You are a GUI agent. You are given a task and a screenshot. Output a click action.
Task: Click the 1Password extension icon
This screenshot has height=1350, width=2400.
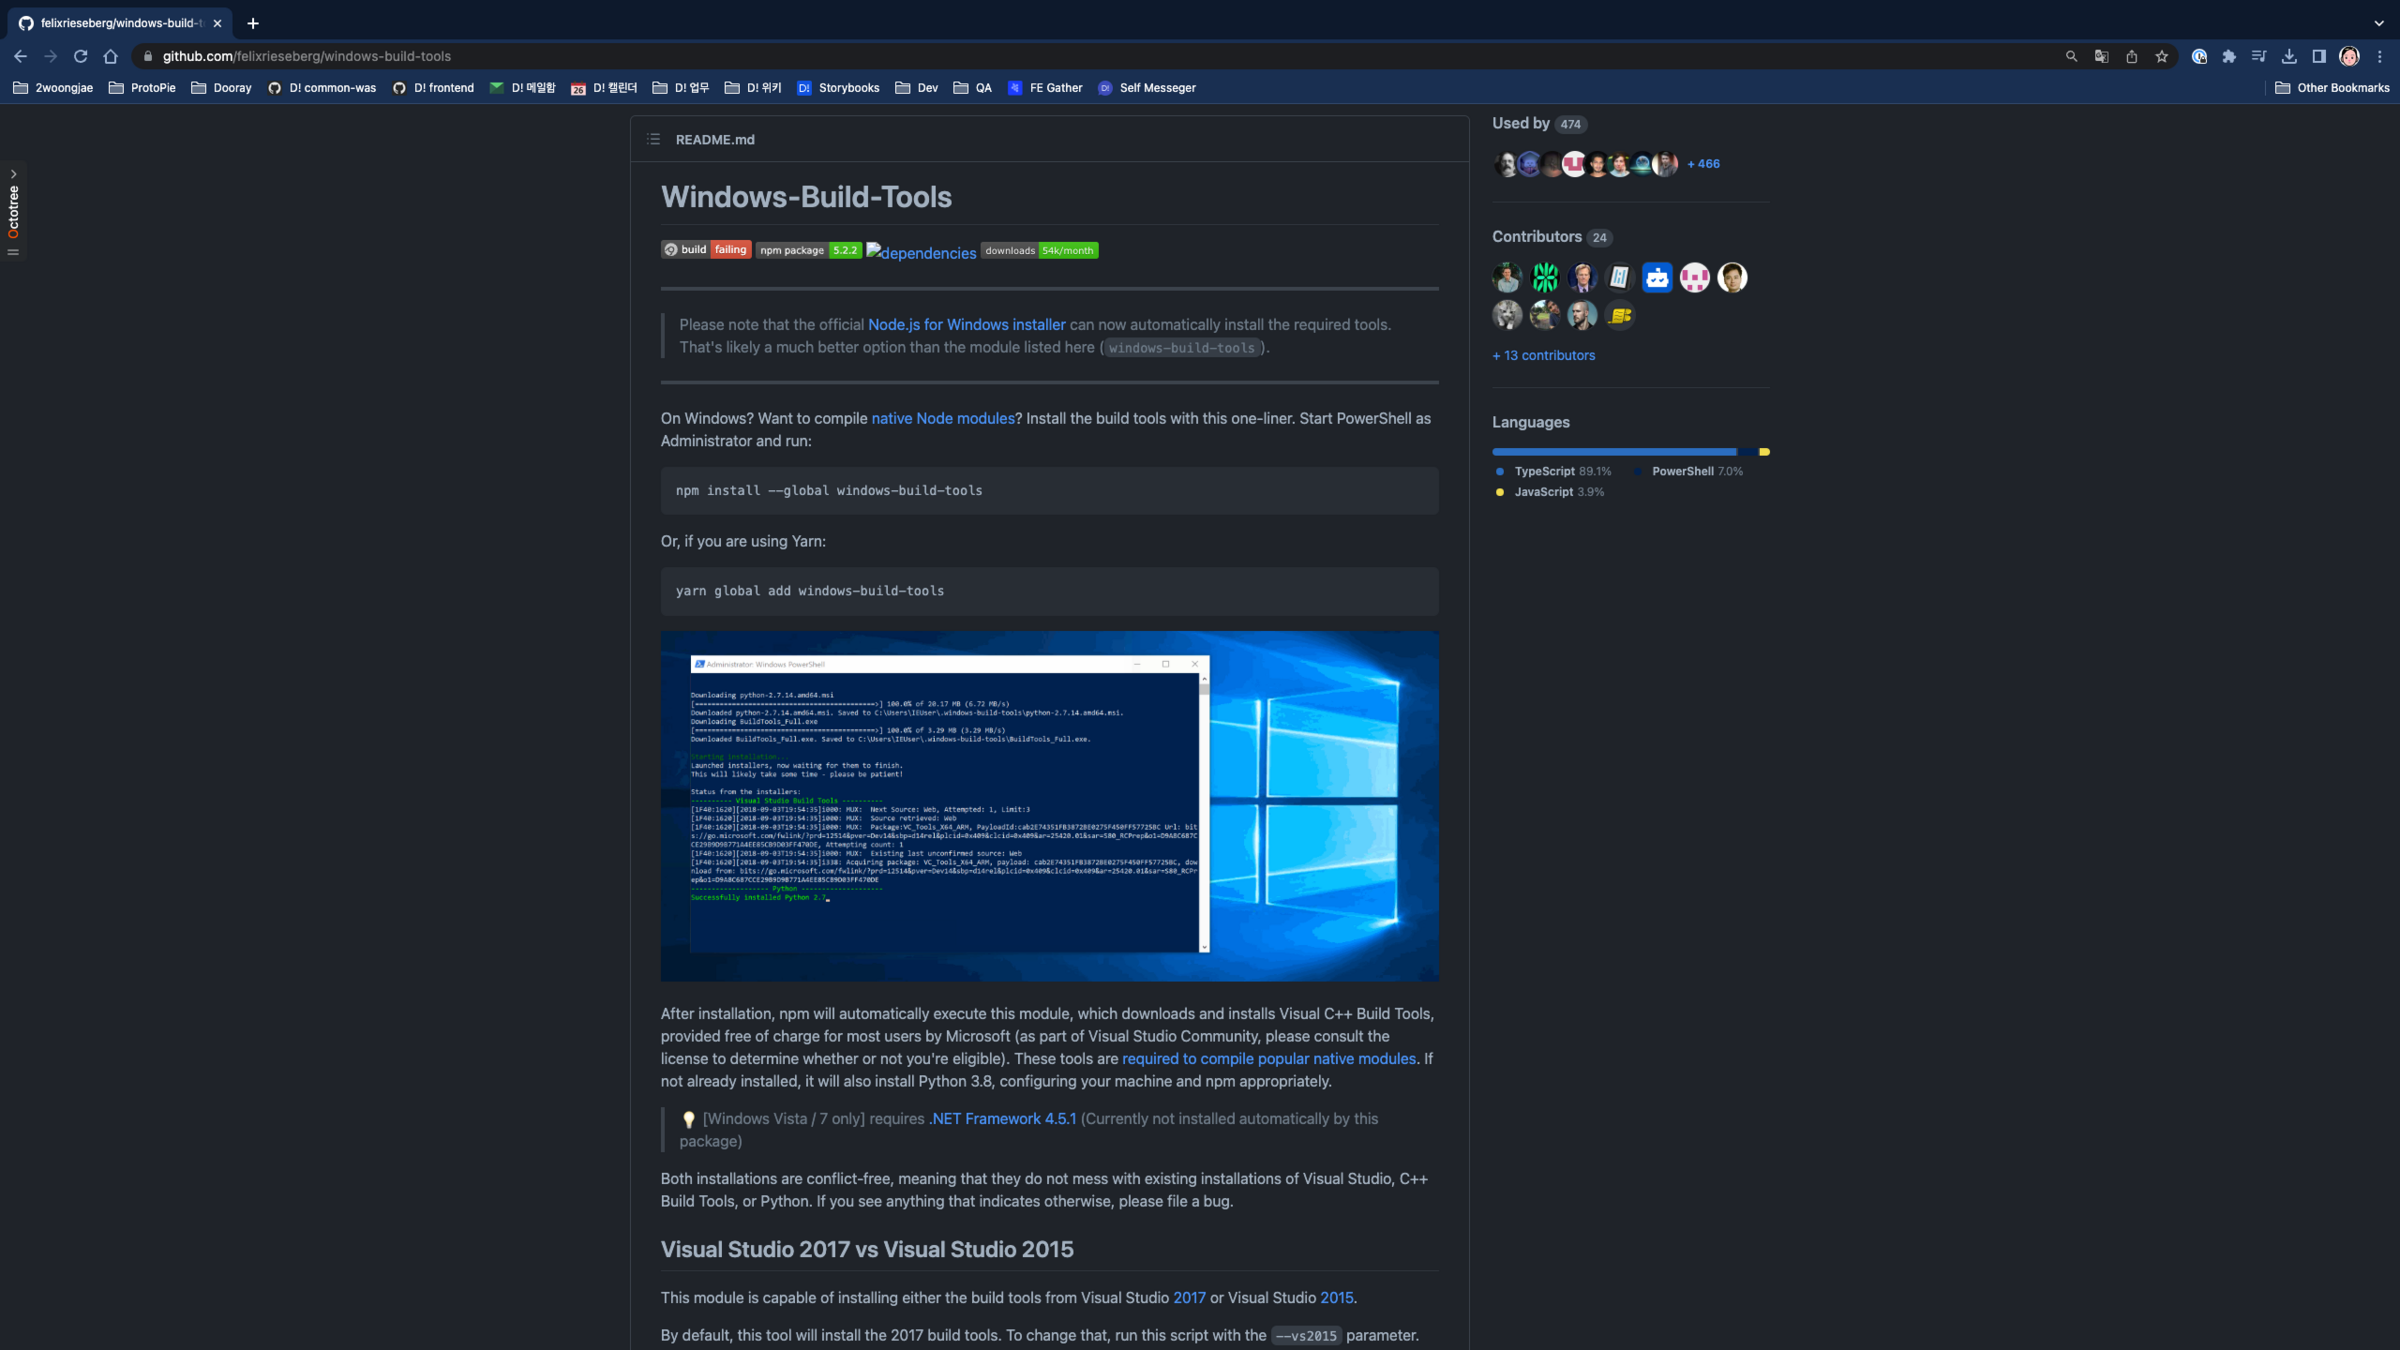coord(2198,56)
